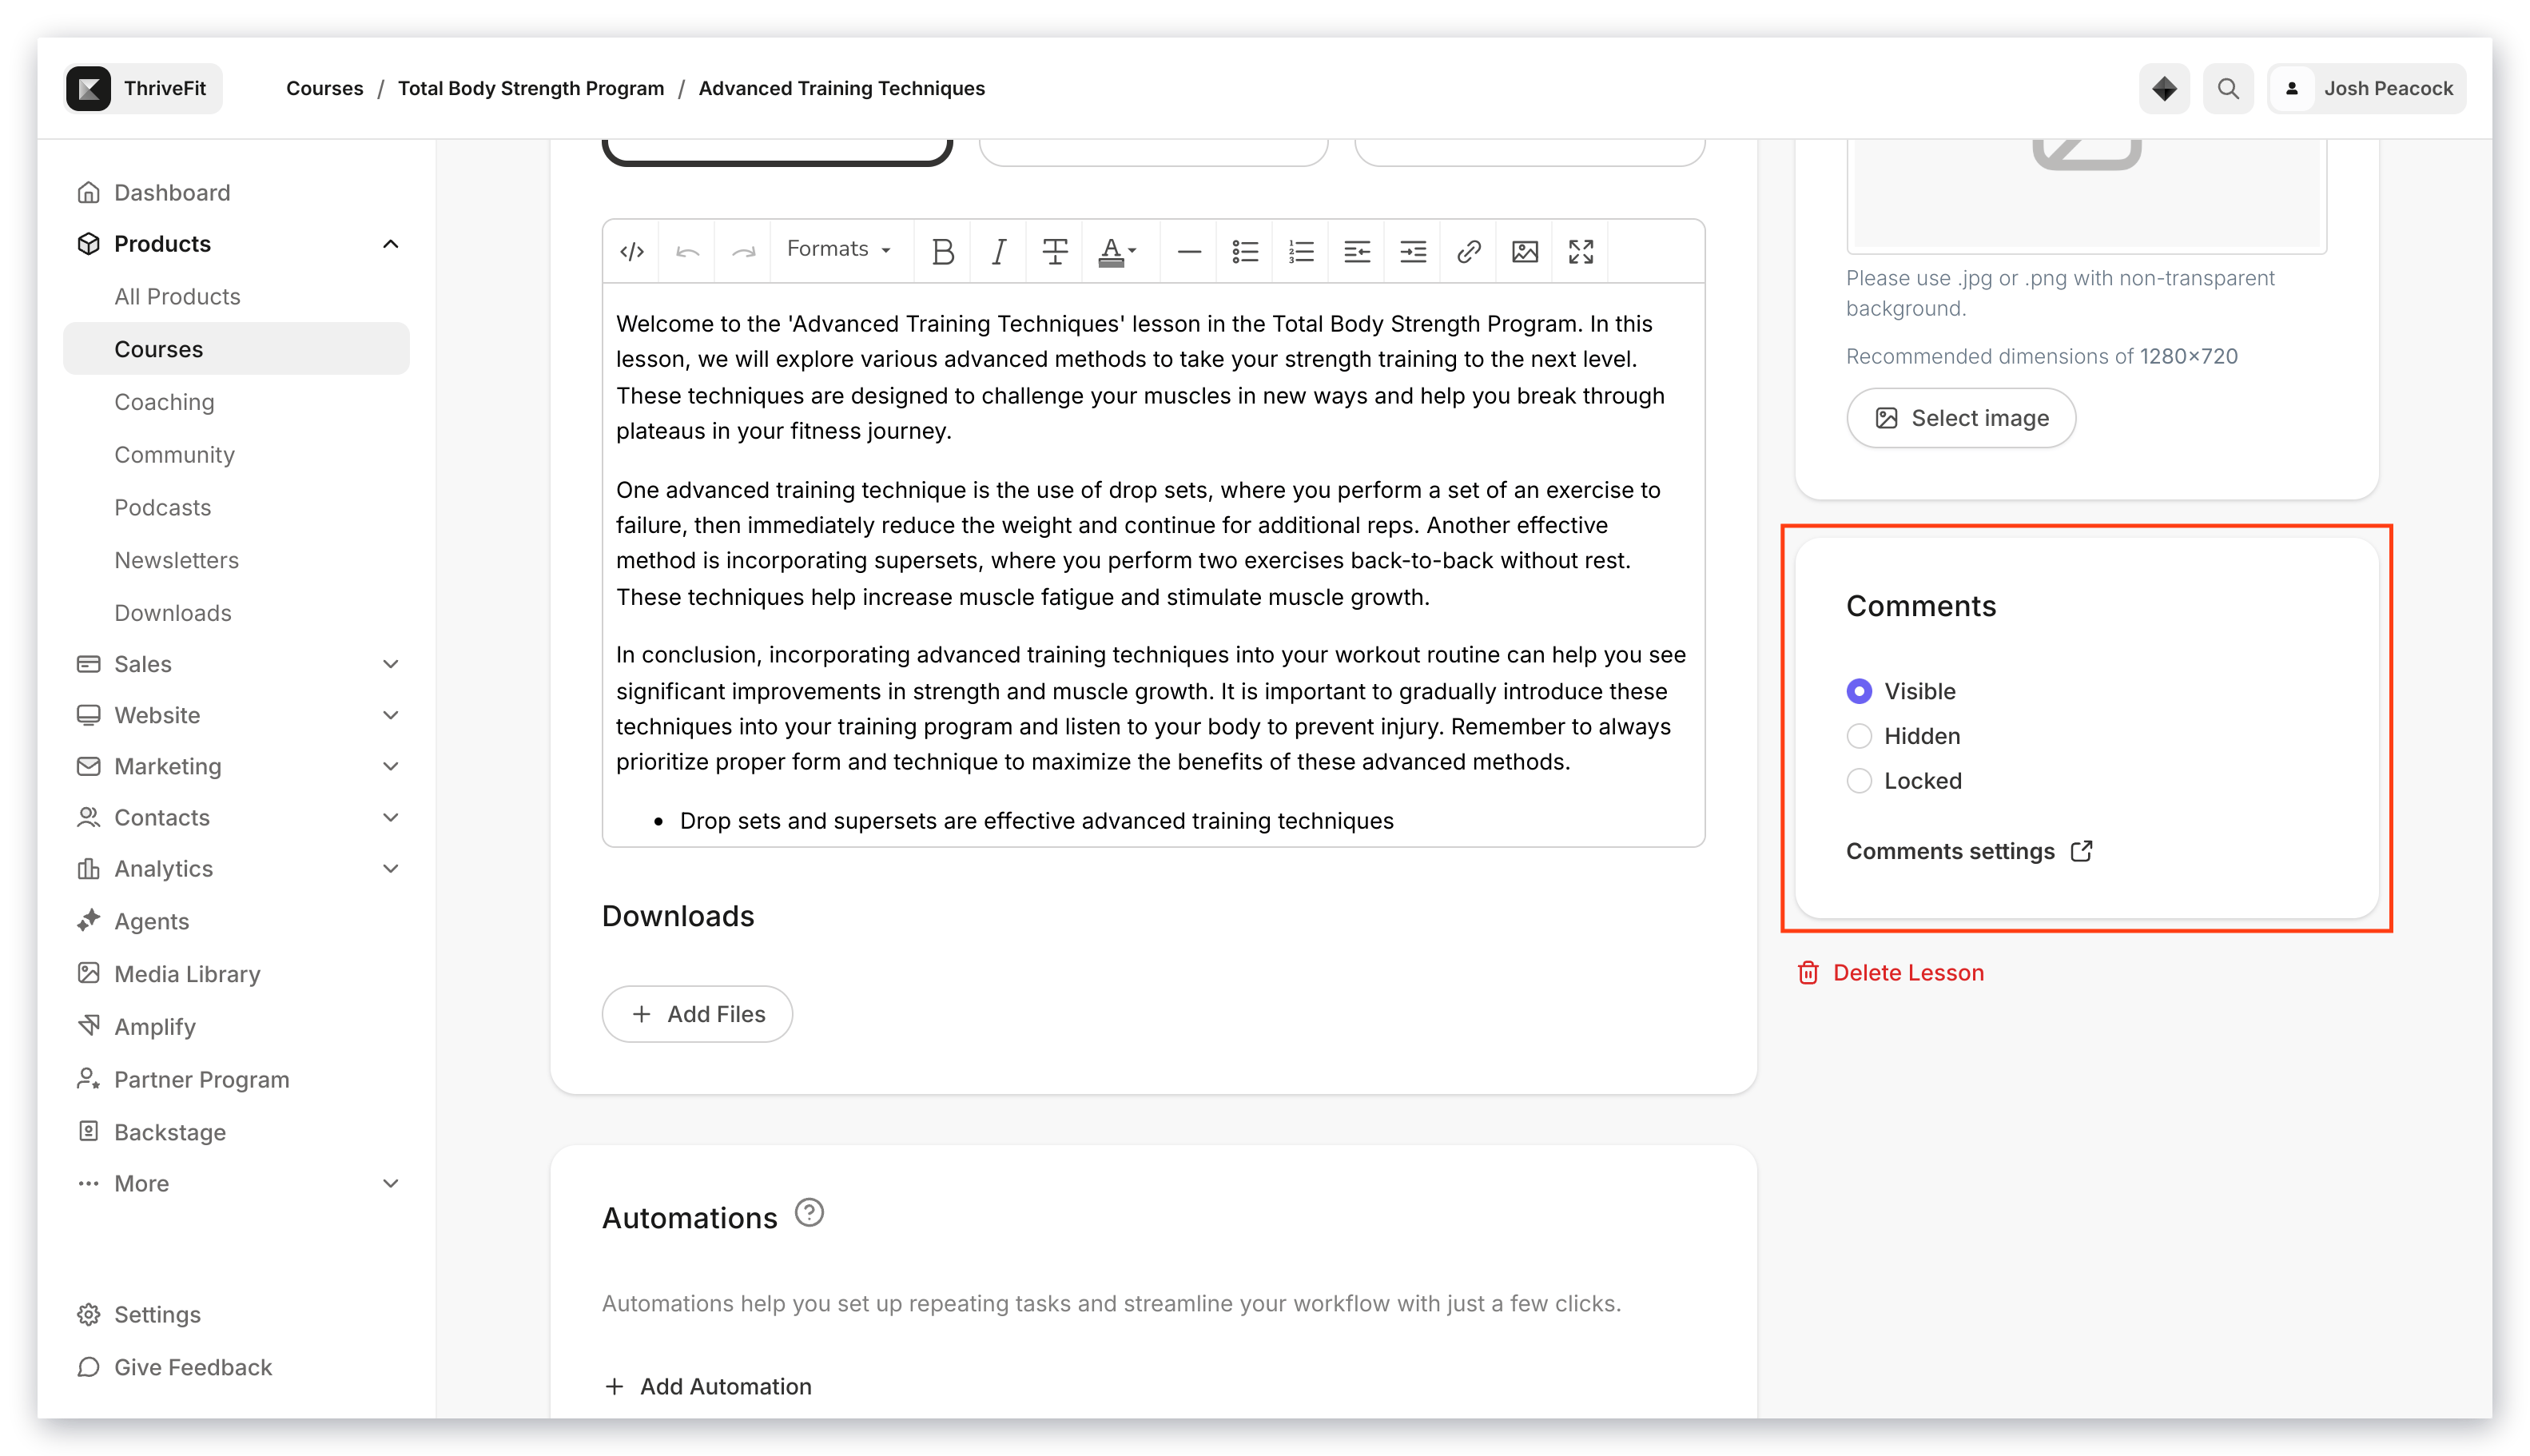Decrease indent in editor
Screen dimensions: 2530x1456
pyautogui.click(x=1356, y=251)
